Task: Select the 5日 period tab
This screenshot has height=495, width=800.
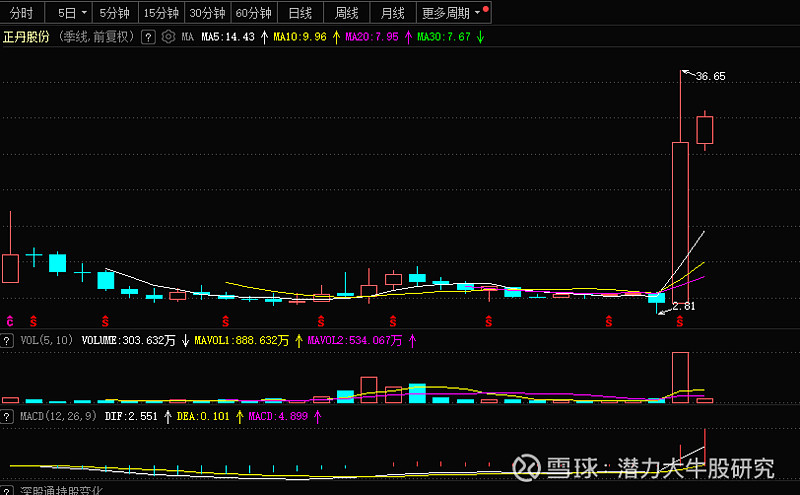Action: (66, 13)
